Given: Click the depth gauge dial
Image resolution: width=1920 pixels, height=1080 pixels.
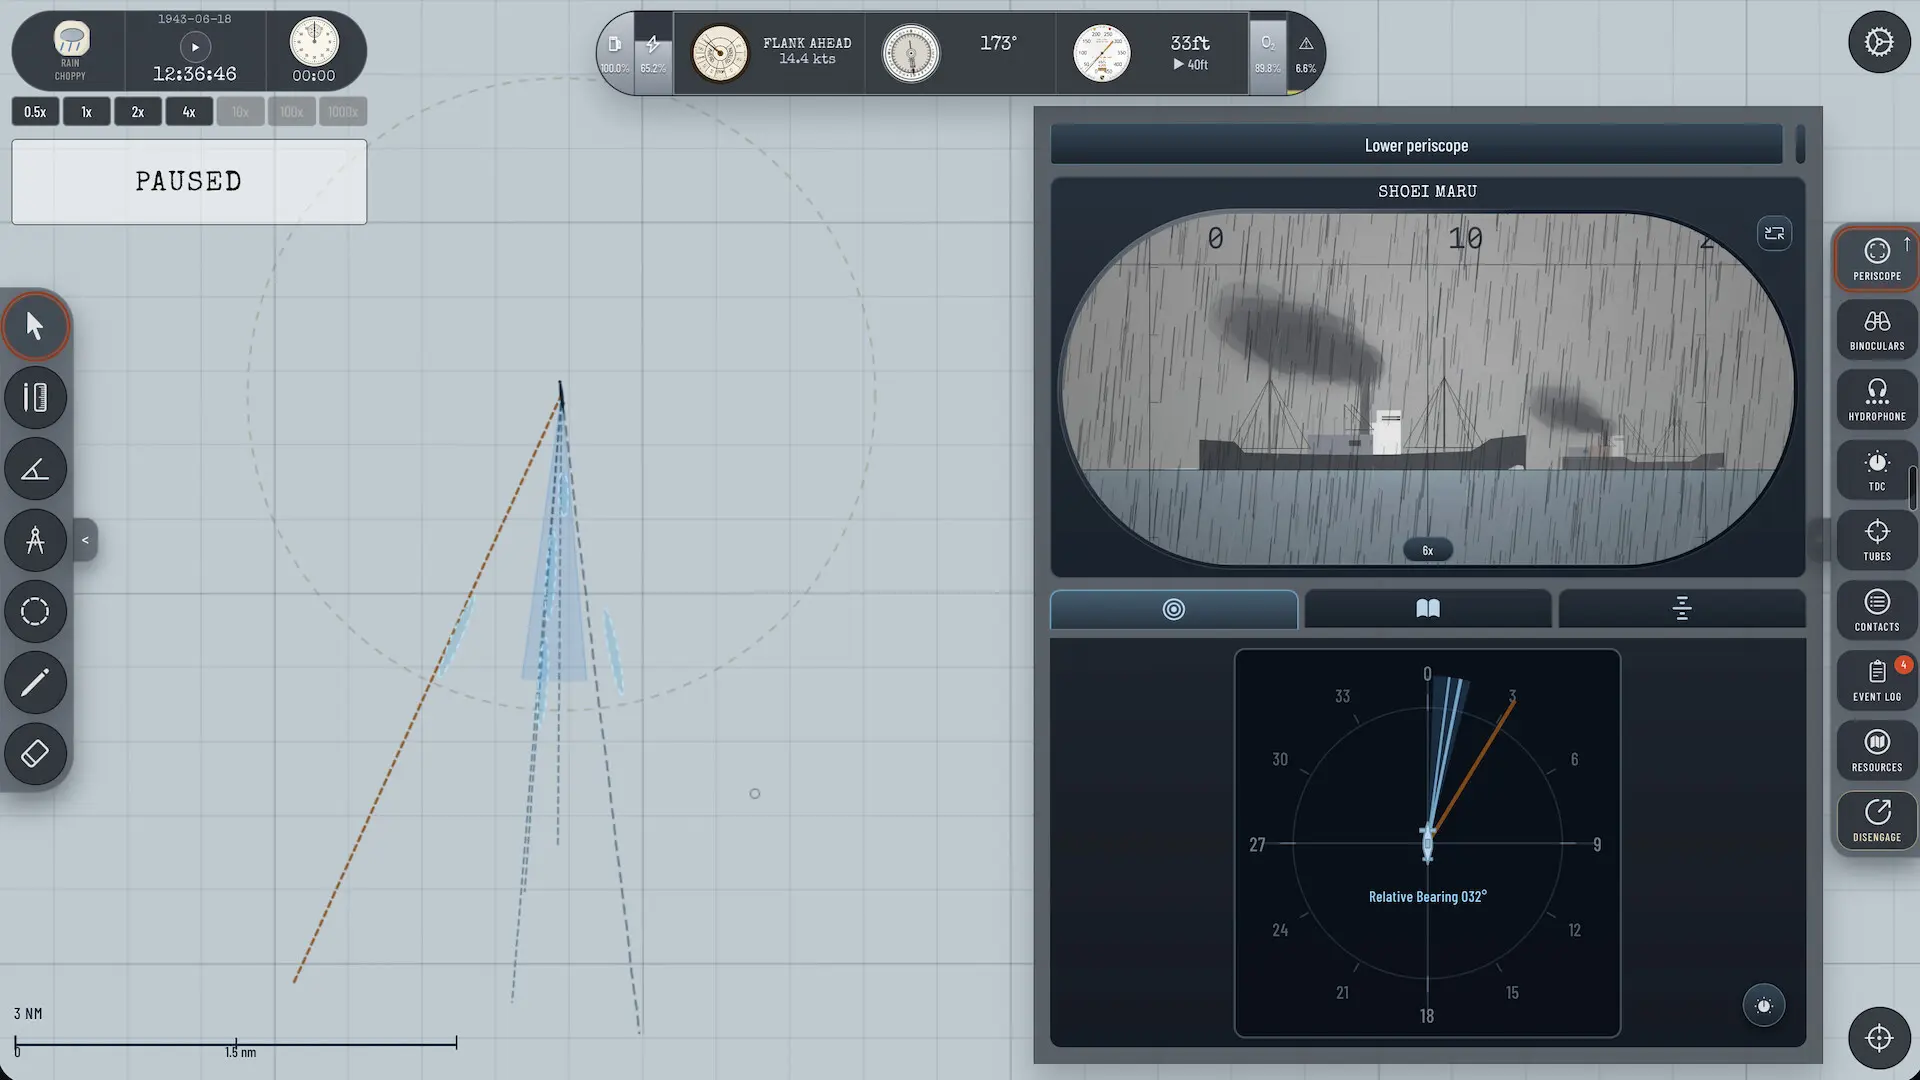Looking at the screenshot, I should (1102, 53).
